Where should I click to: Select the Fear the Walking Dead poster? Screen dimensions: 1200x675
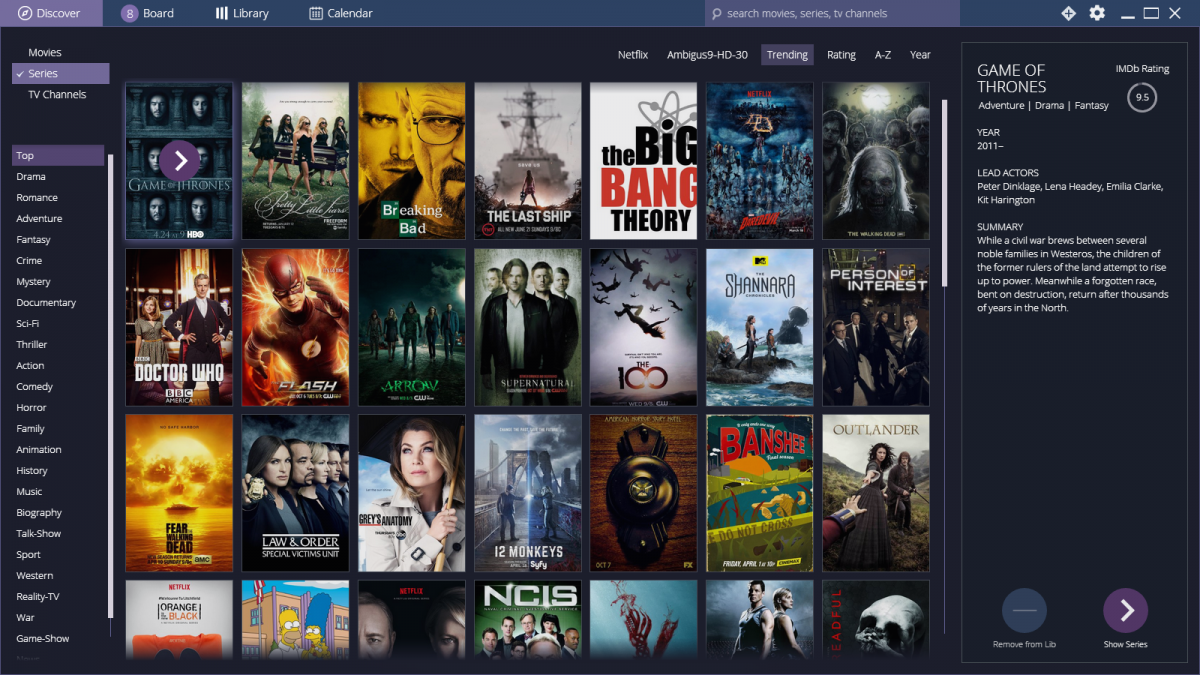[179, 493]
